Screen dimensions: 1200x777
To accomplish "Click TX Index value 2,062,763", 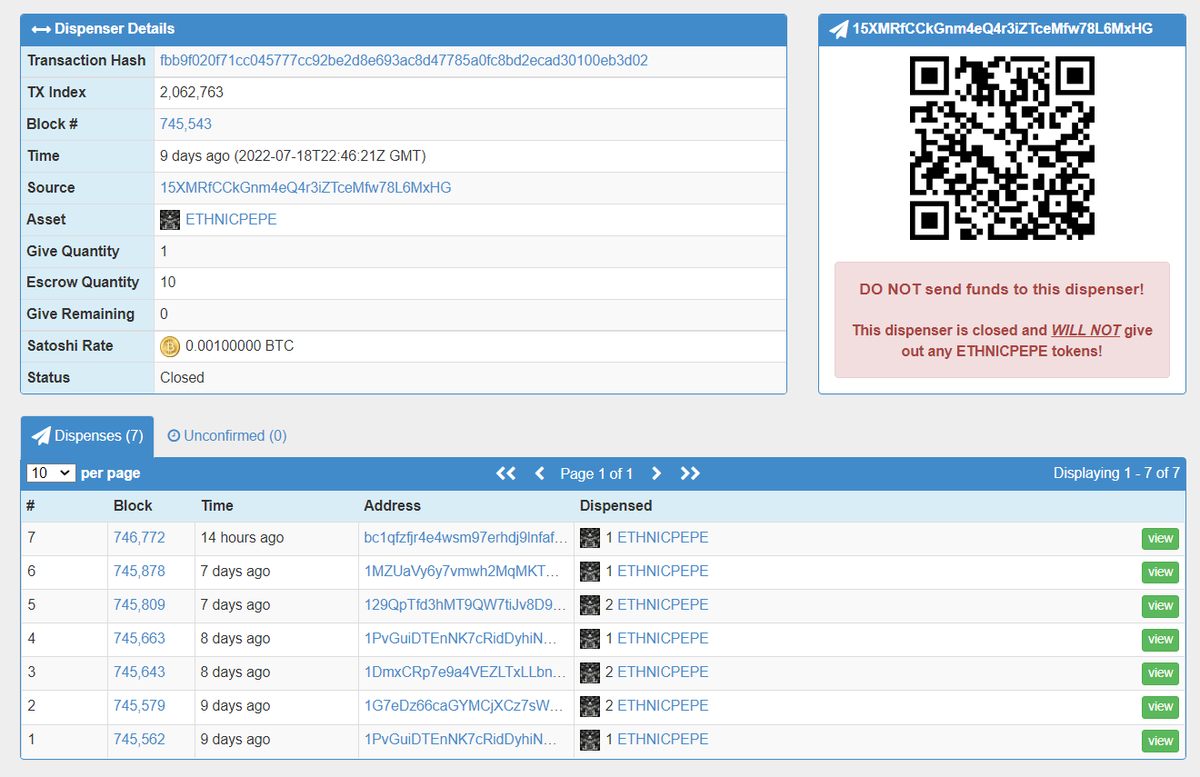I will pyautogui.click(x=192, y=92).
